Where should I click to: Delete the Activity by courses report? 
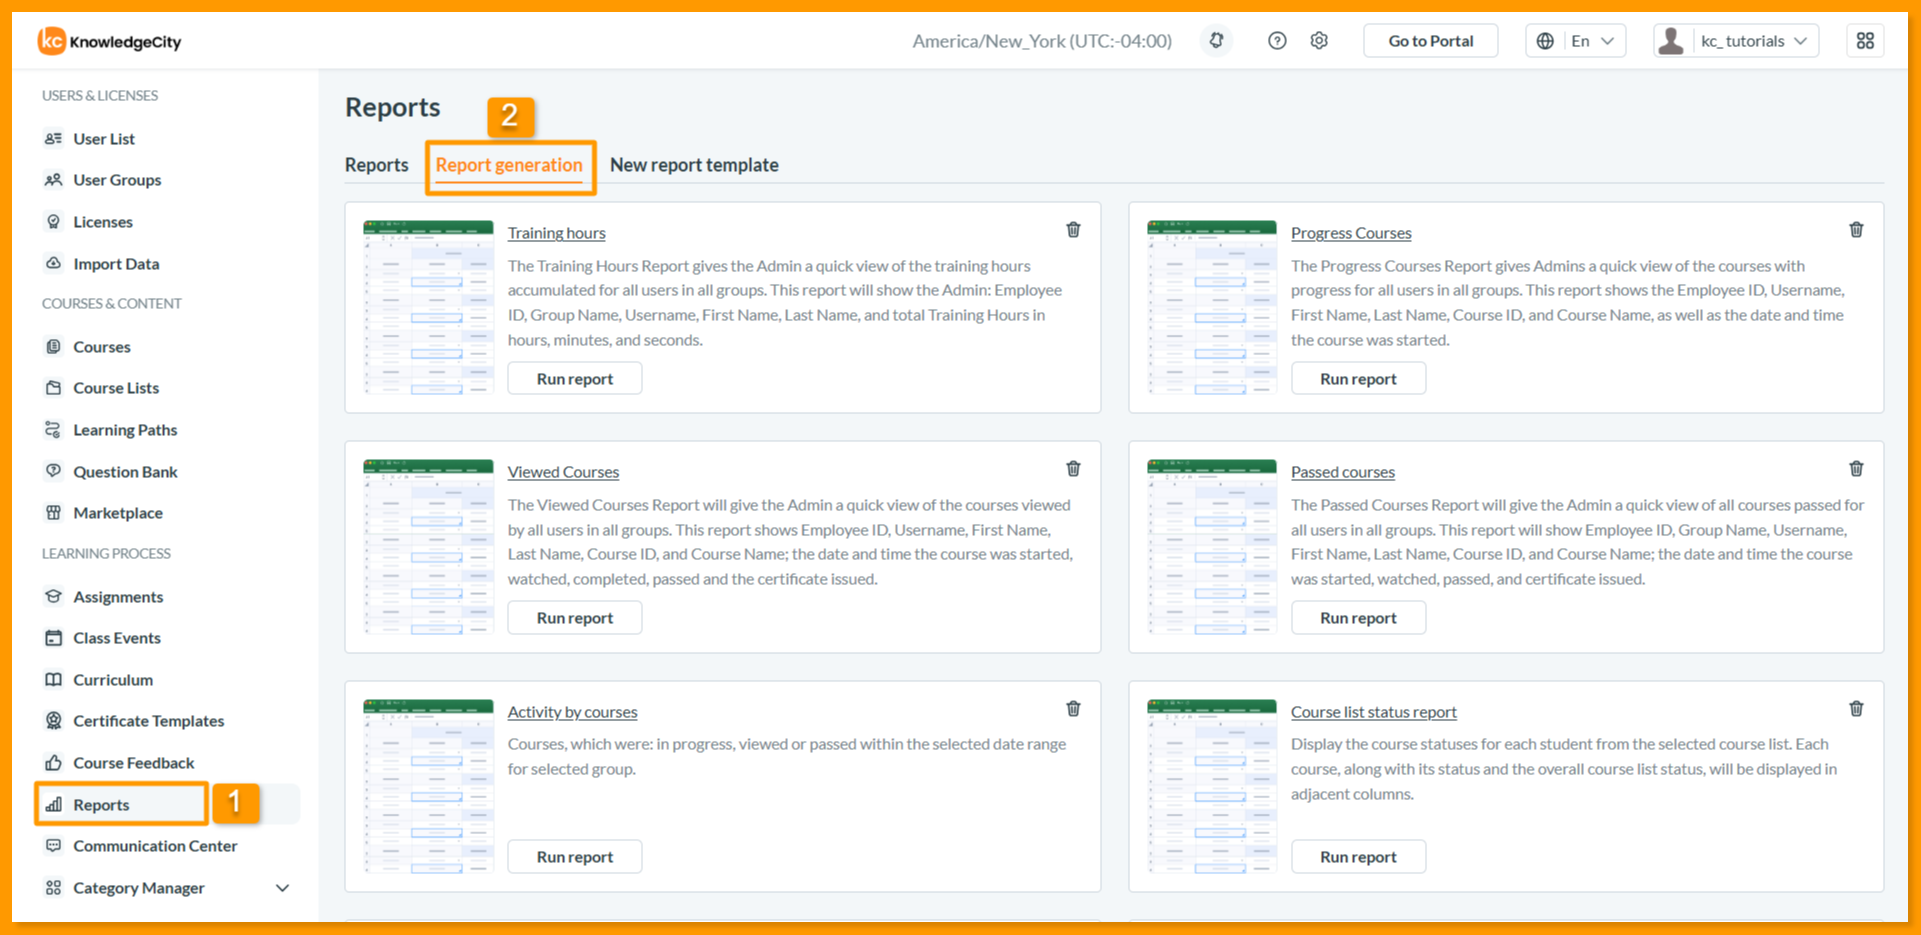(1073, 709)
